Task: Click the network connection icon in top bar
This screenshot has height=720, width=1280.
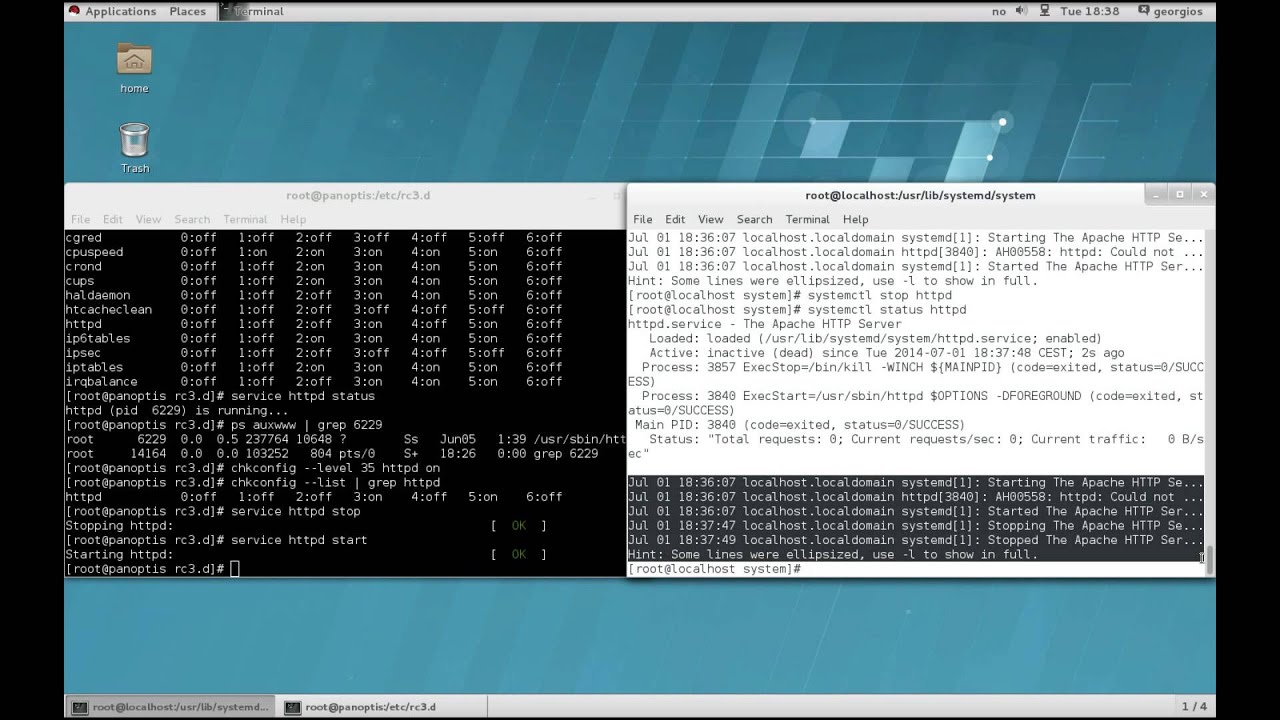Action: click(1044, 11)
